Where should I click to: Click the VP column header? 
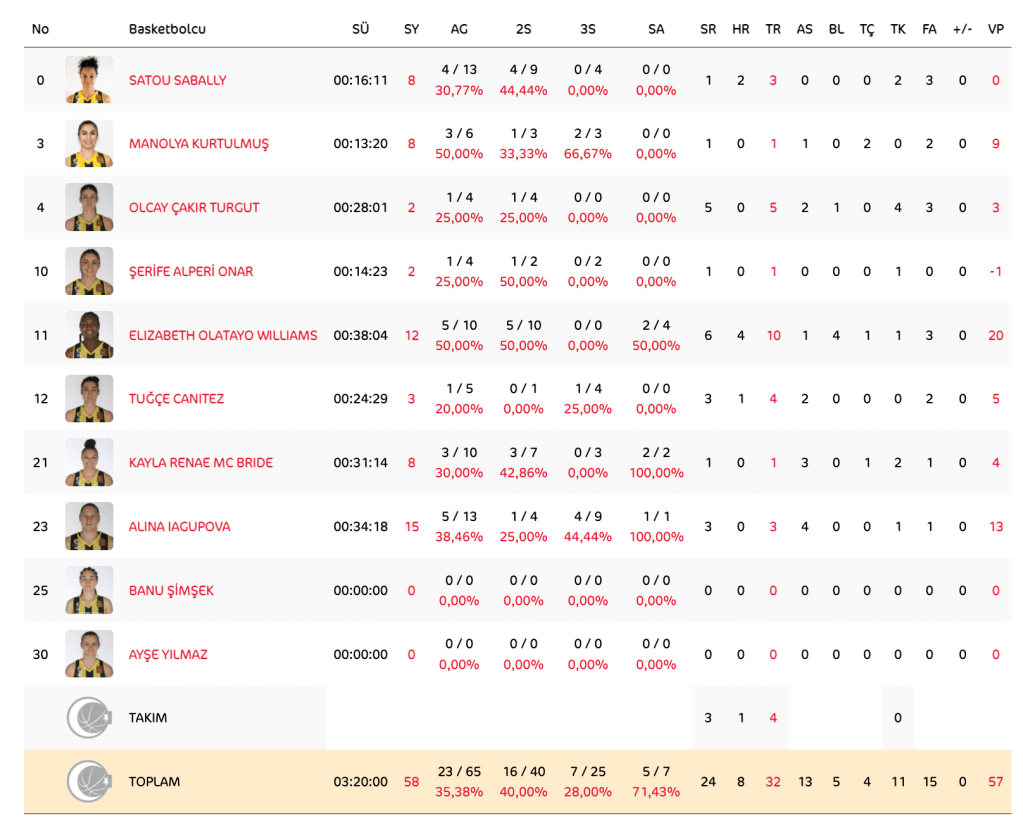coord(995,29)
